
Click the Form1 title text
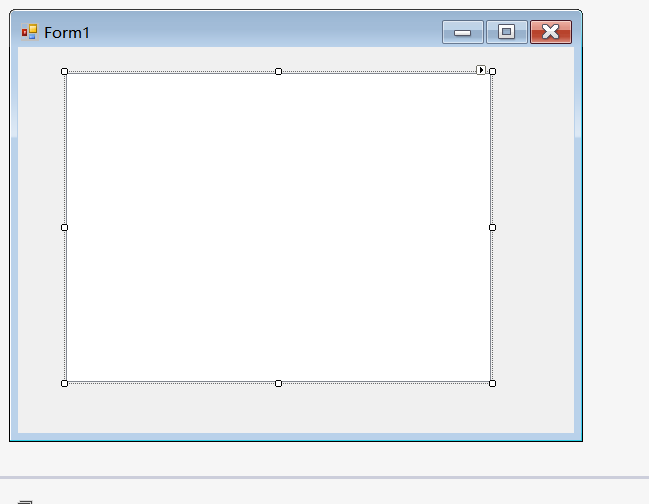[x=67, y=33]
